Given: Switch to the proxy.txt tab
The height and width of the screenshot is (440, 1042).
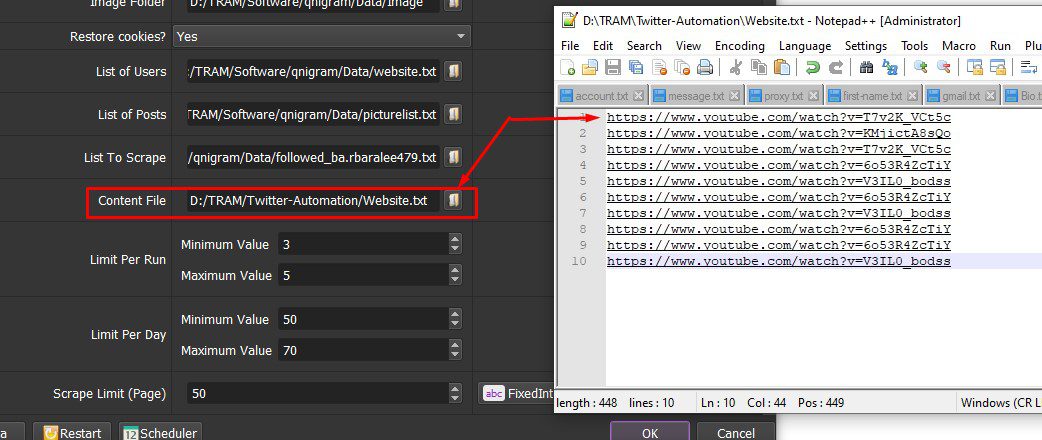Looking at the screenshot, I should (783, 96).
